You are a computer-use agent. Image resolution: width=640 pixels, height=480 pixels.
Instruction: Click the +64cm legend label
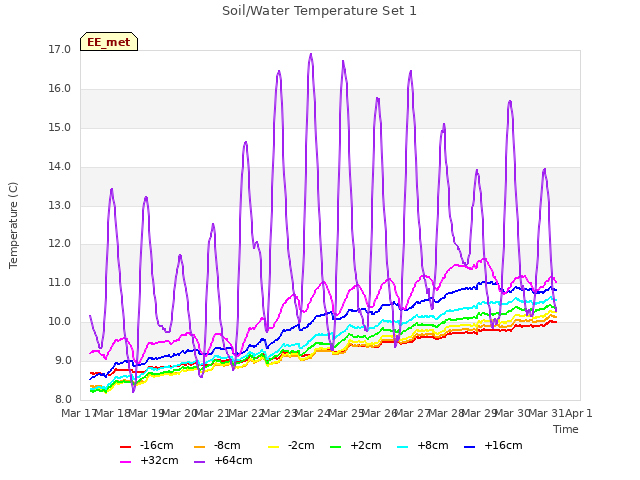tap(233, 460)
